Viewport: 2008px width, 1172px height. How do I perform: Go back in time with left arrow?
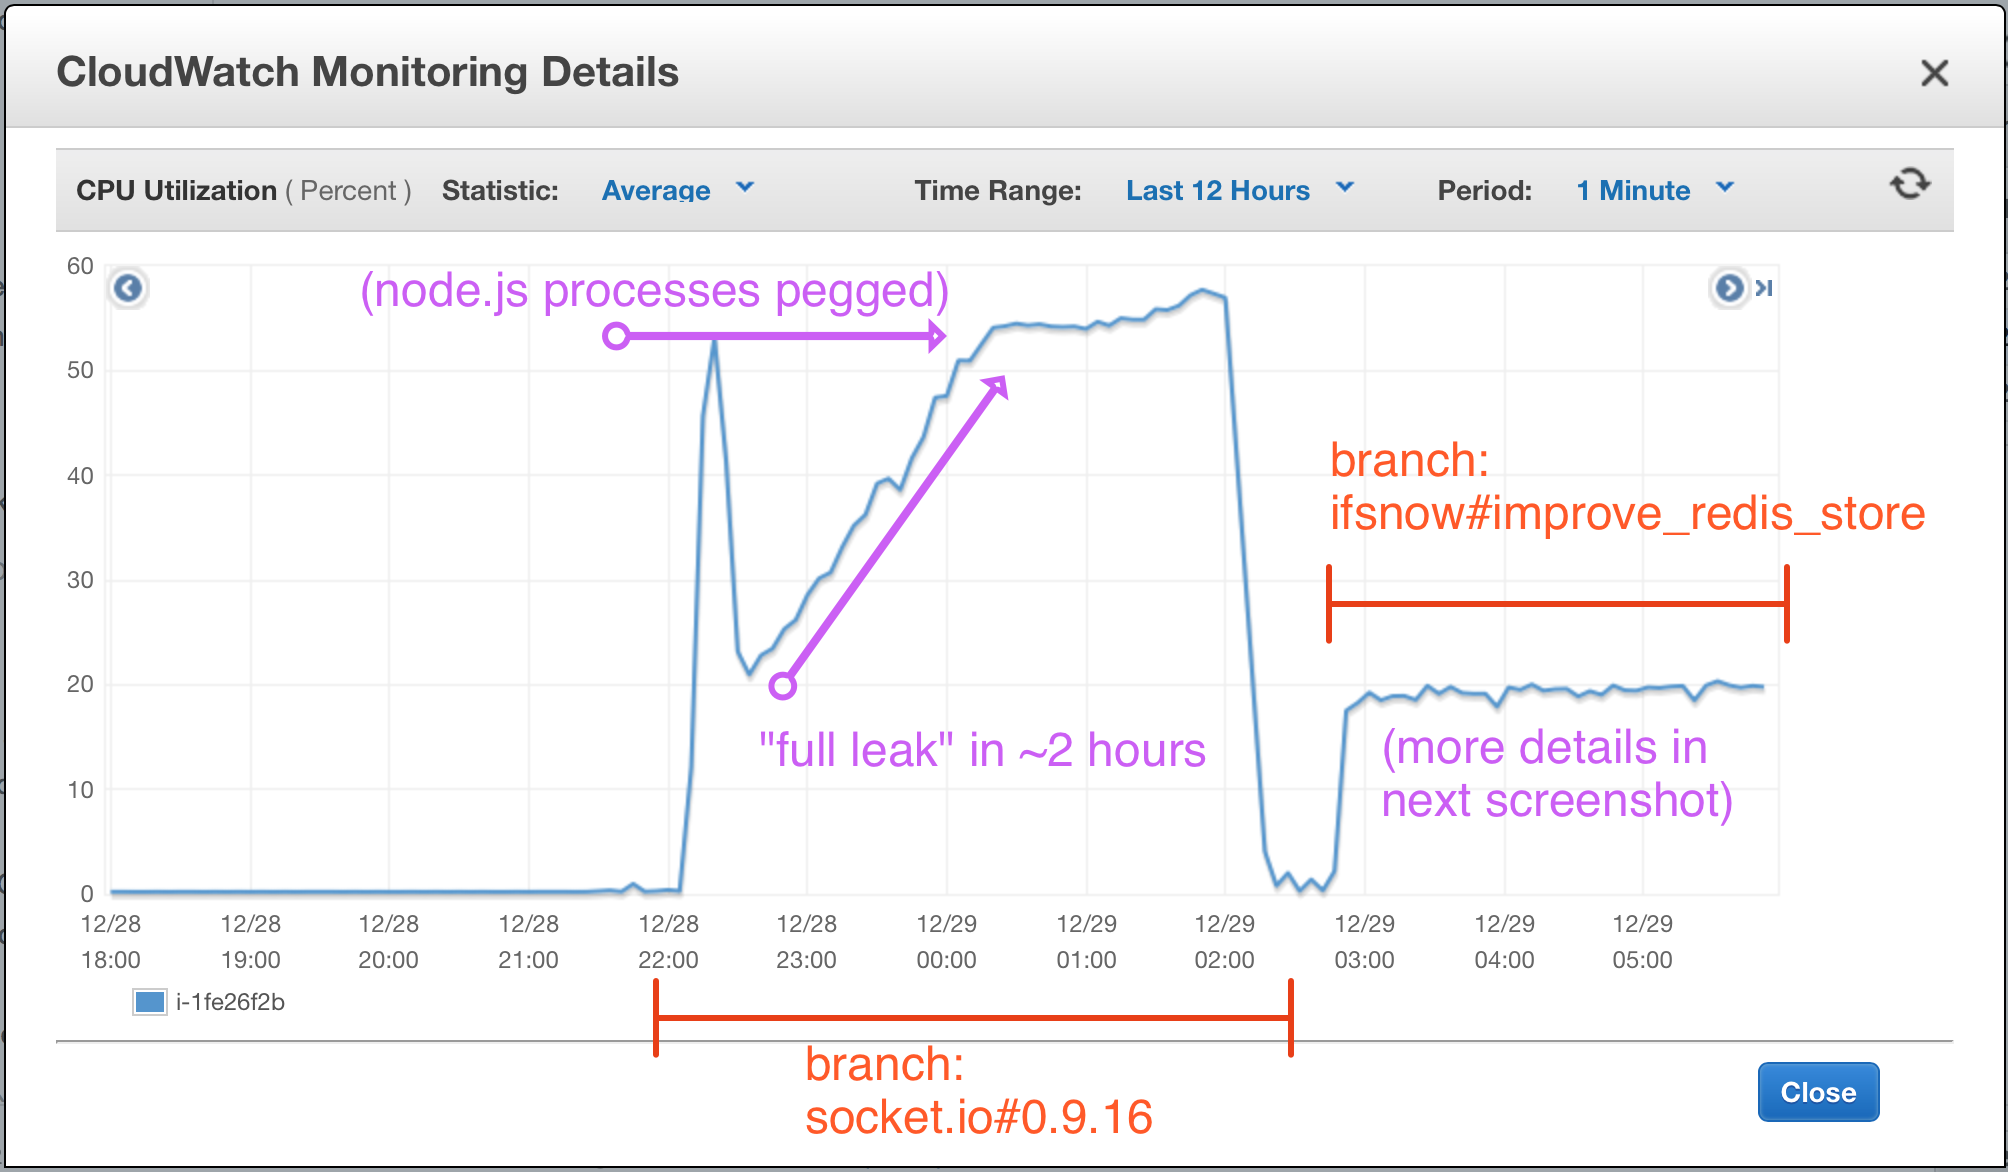(128, 288)
